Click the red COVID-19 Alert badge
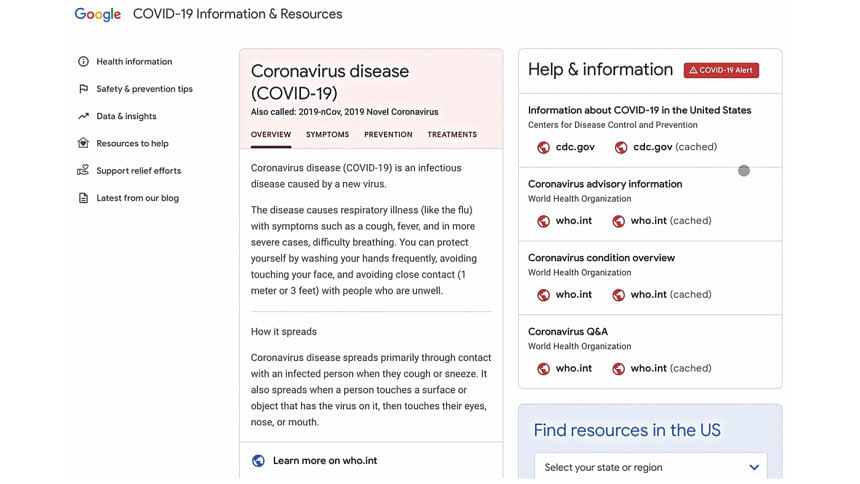The height and width of the screenshot is (484, 860). pos(721,70)
